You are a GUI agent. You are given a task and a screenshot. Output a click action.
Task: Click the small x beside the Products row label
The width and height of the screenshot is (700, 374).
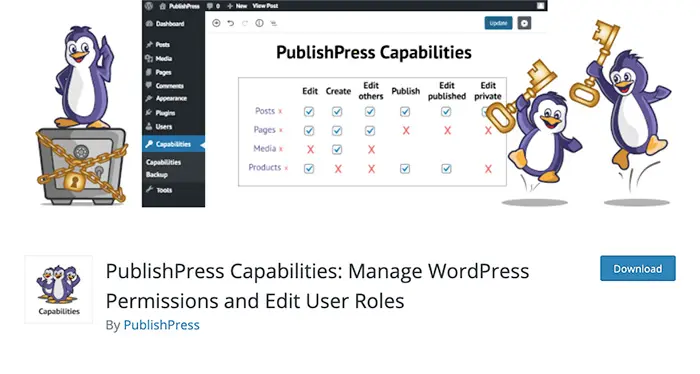click(x=286, y=168)
